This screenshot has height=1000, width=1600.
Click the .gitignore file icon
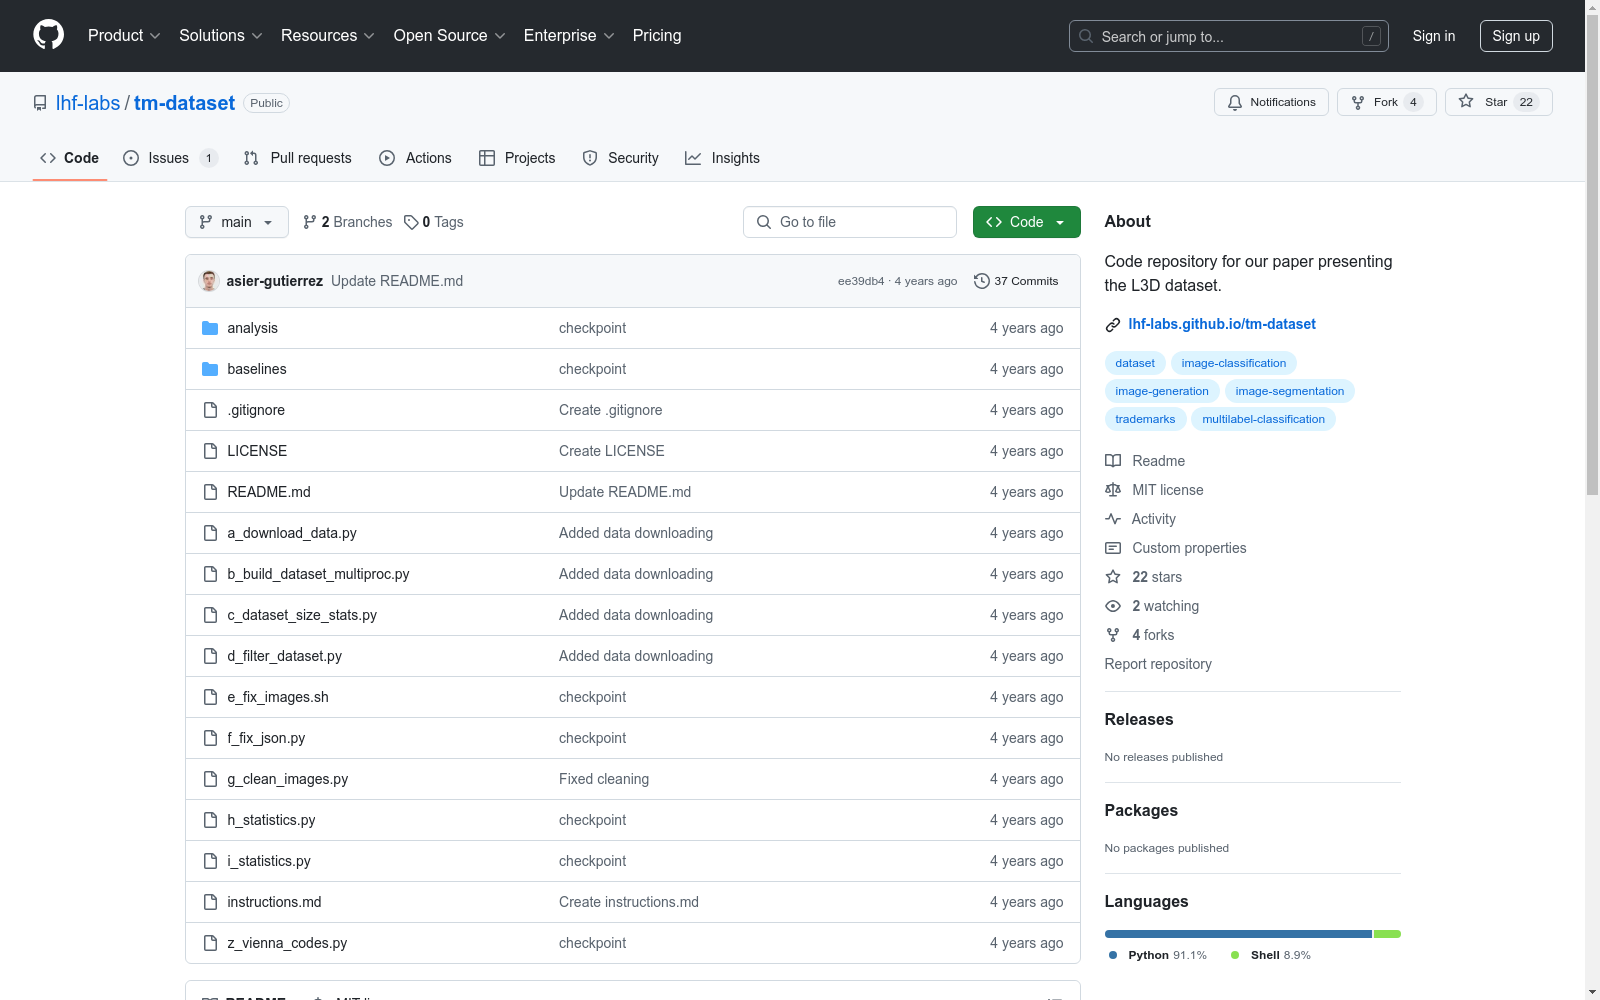point(210,410)
